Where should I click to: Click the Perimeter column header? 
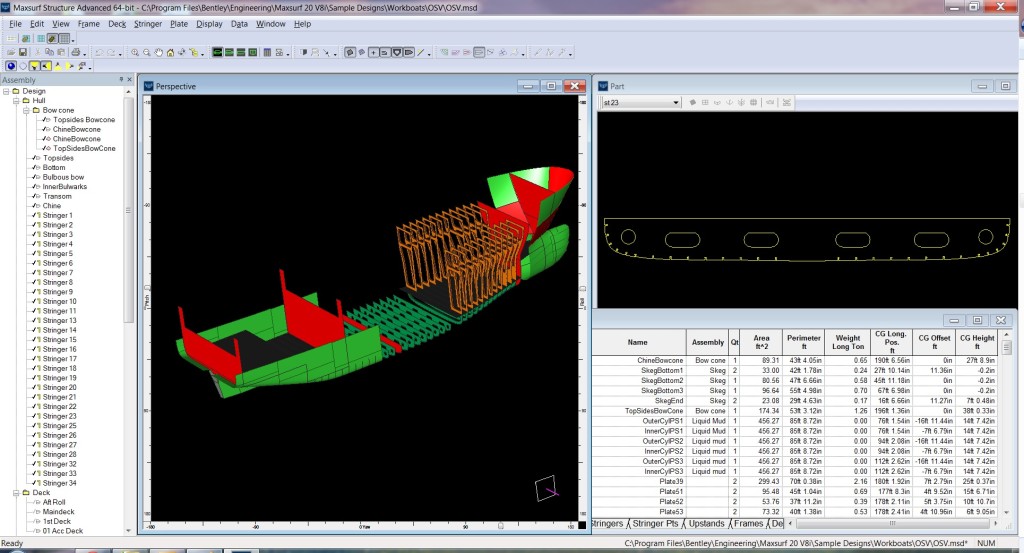coord(803,342)
